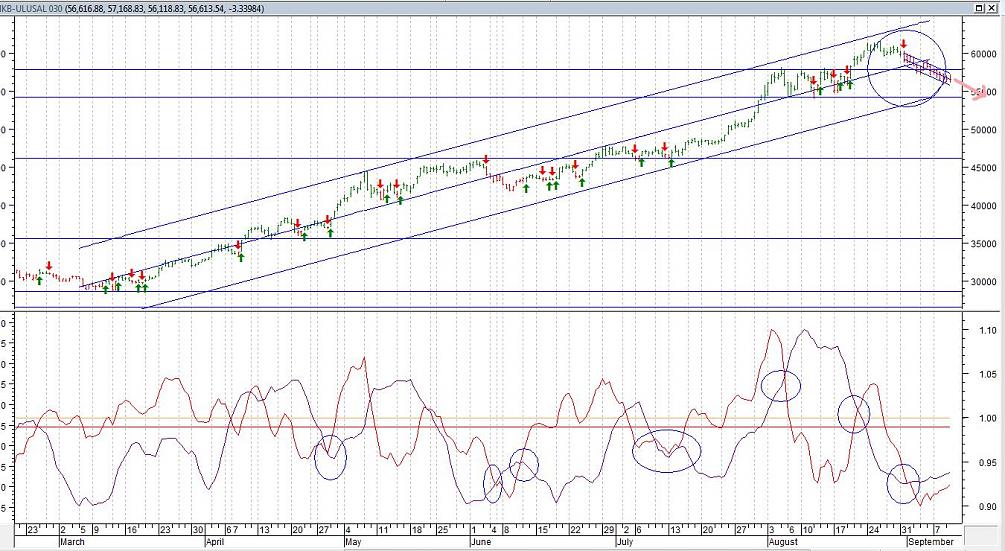The image size is (1005, 551).
Task: Select the oscillator circle at late April crossover
Action: click(330, 458)
